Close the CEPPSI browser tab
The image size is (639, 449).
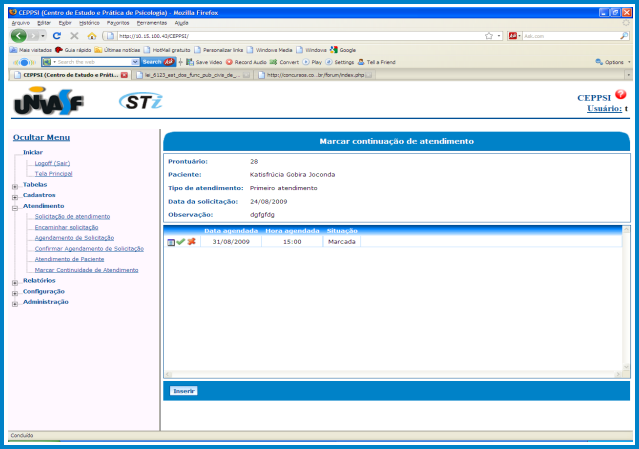pos(124,75)
